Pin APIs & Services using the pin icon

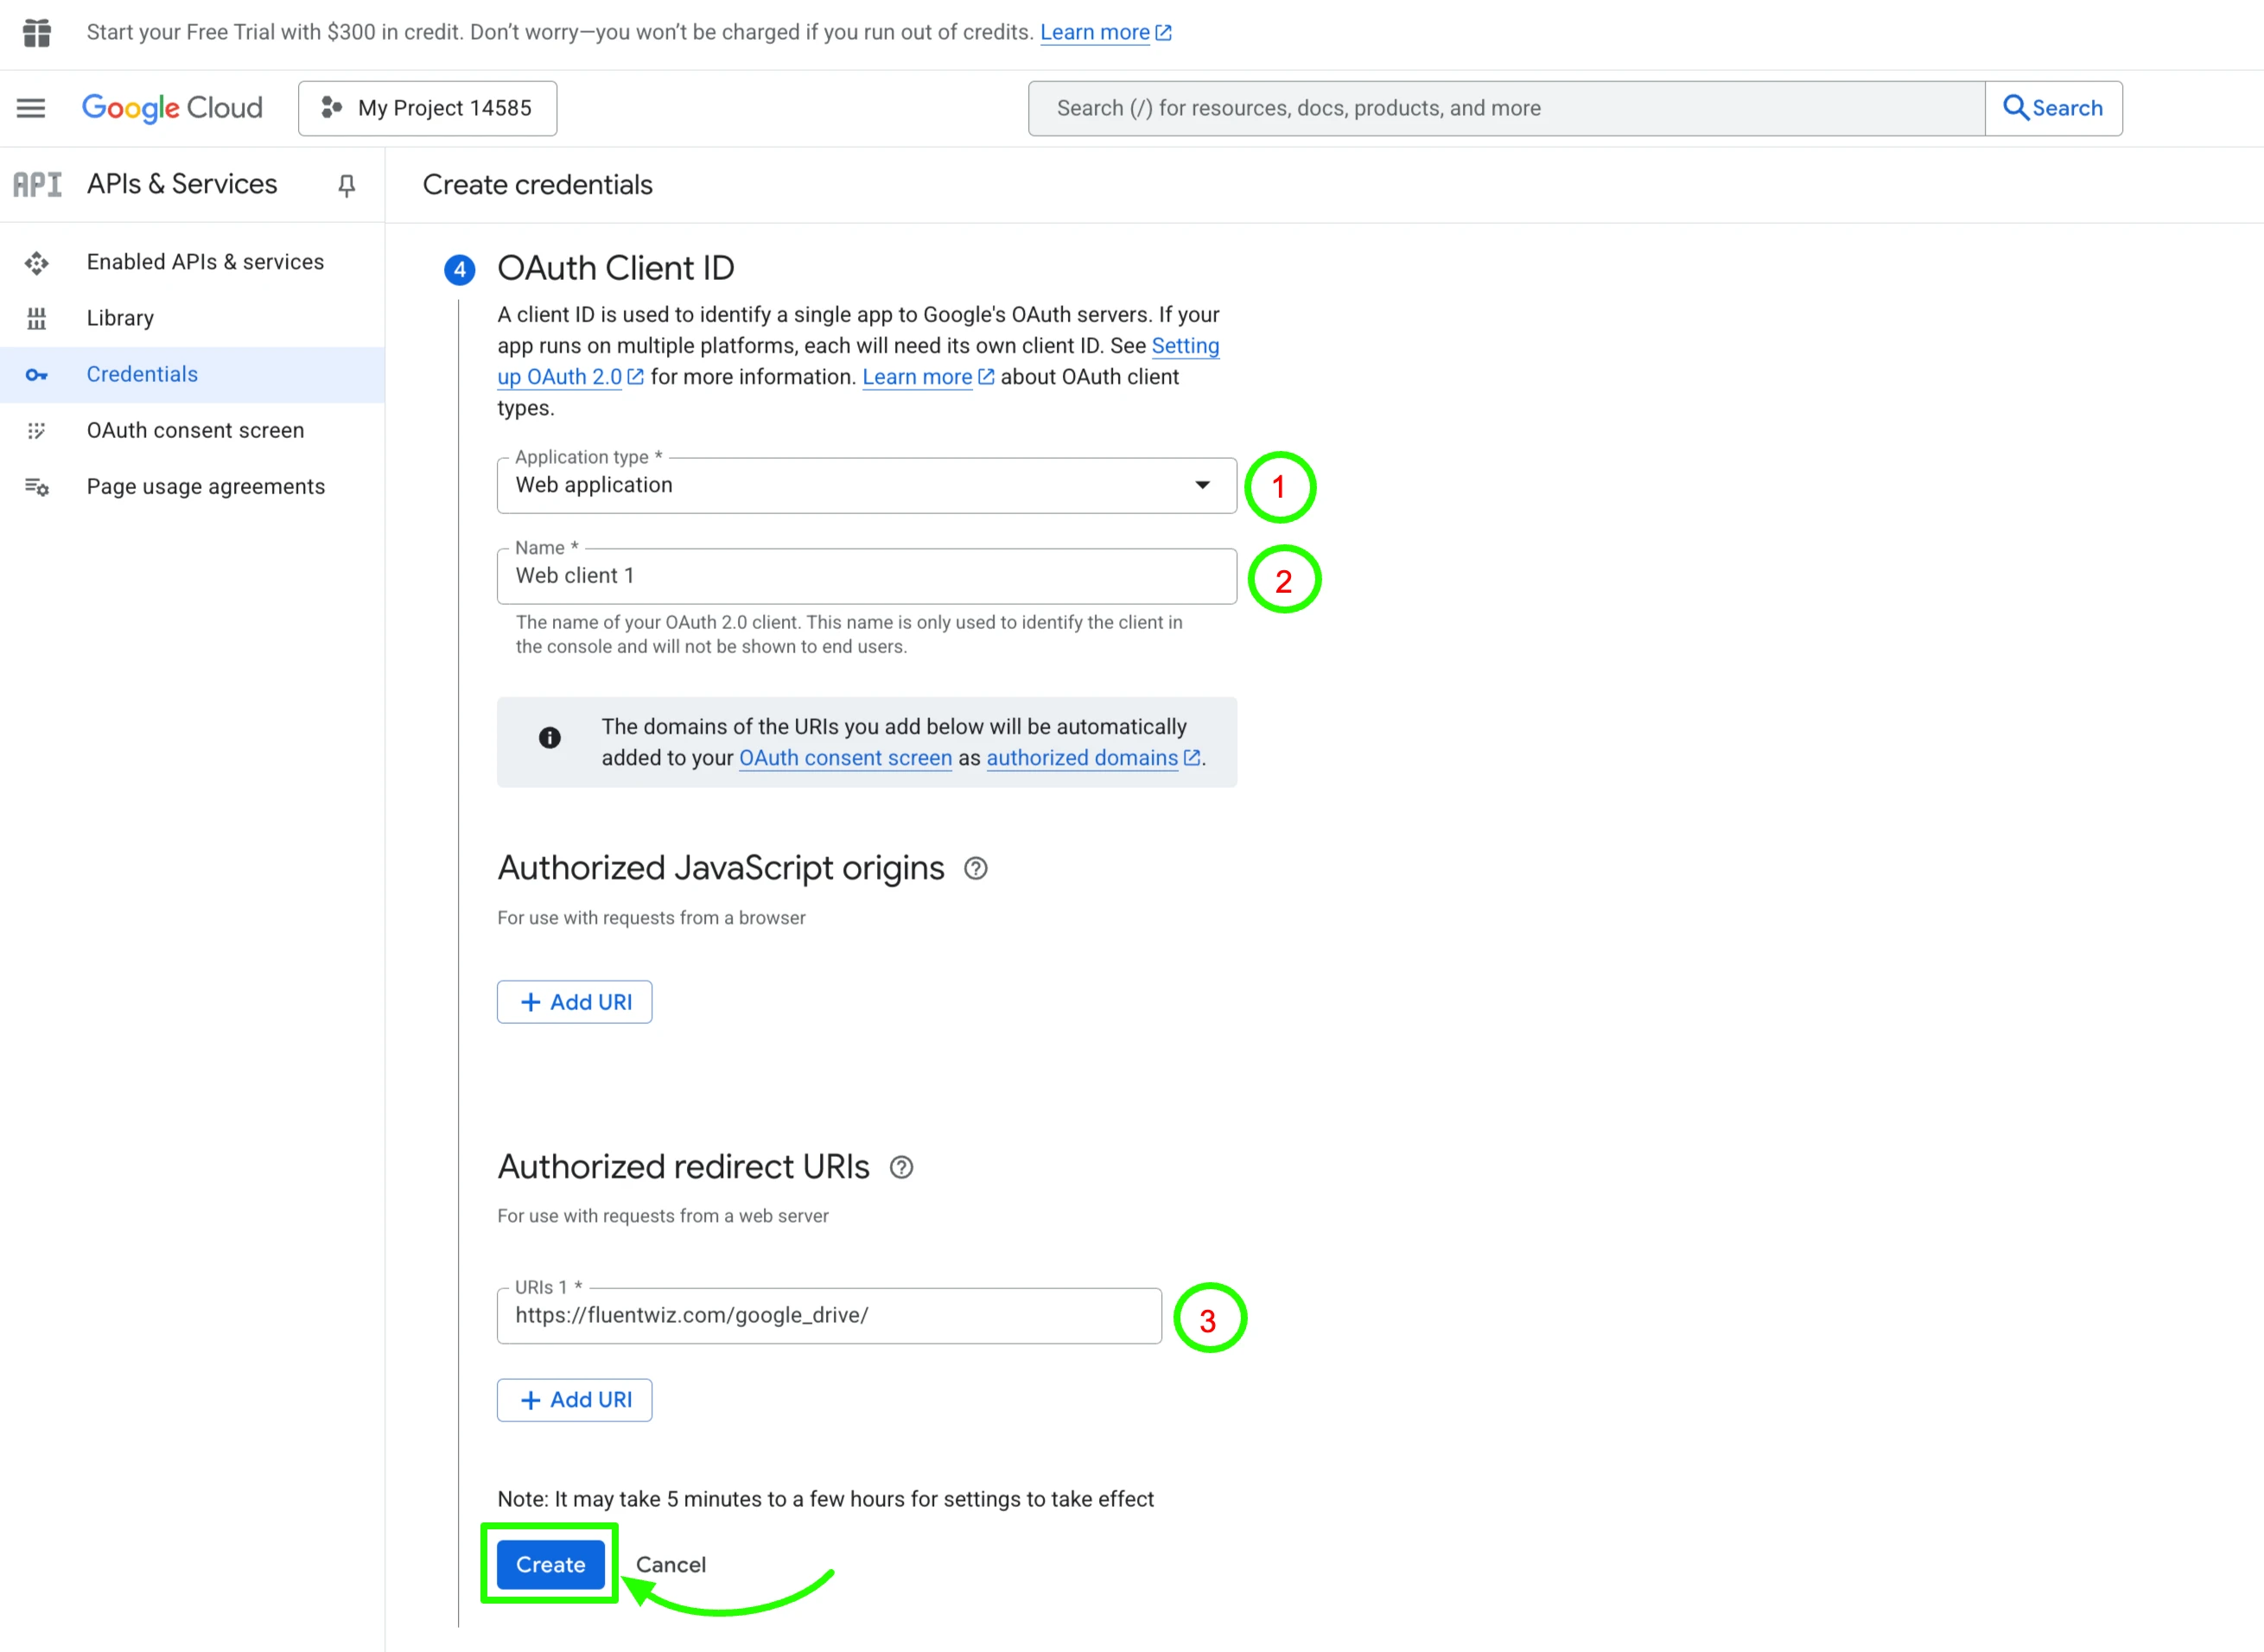click(346, 185)
